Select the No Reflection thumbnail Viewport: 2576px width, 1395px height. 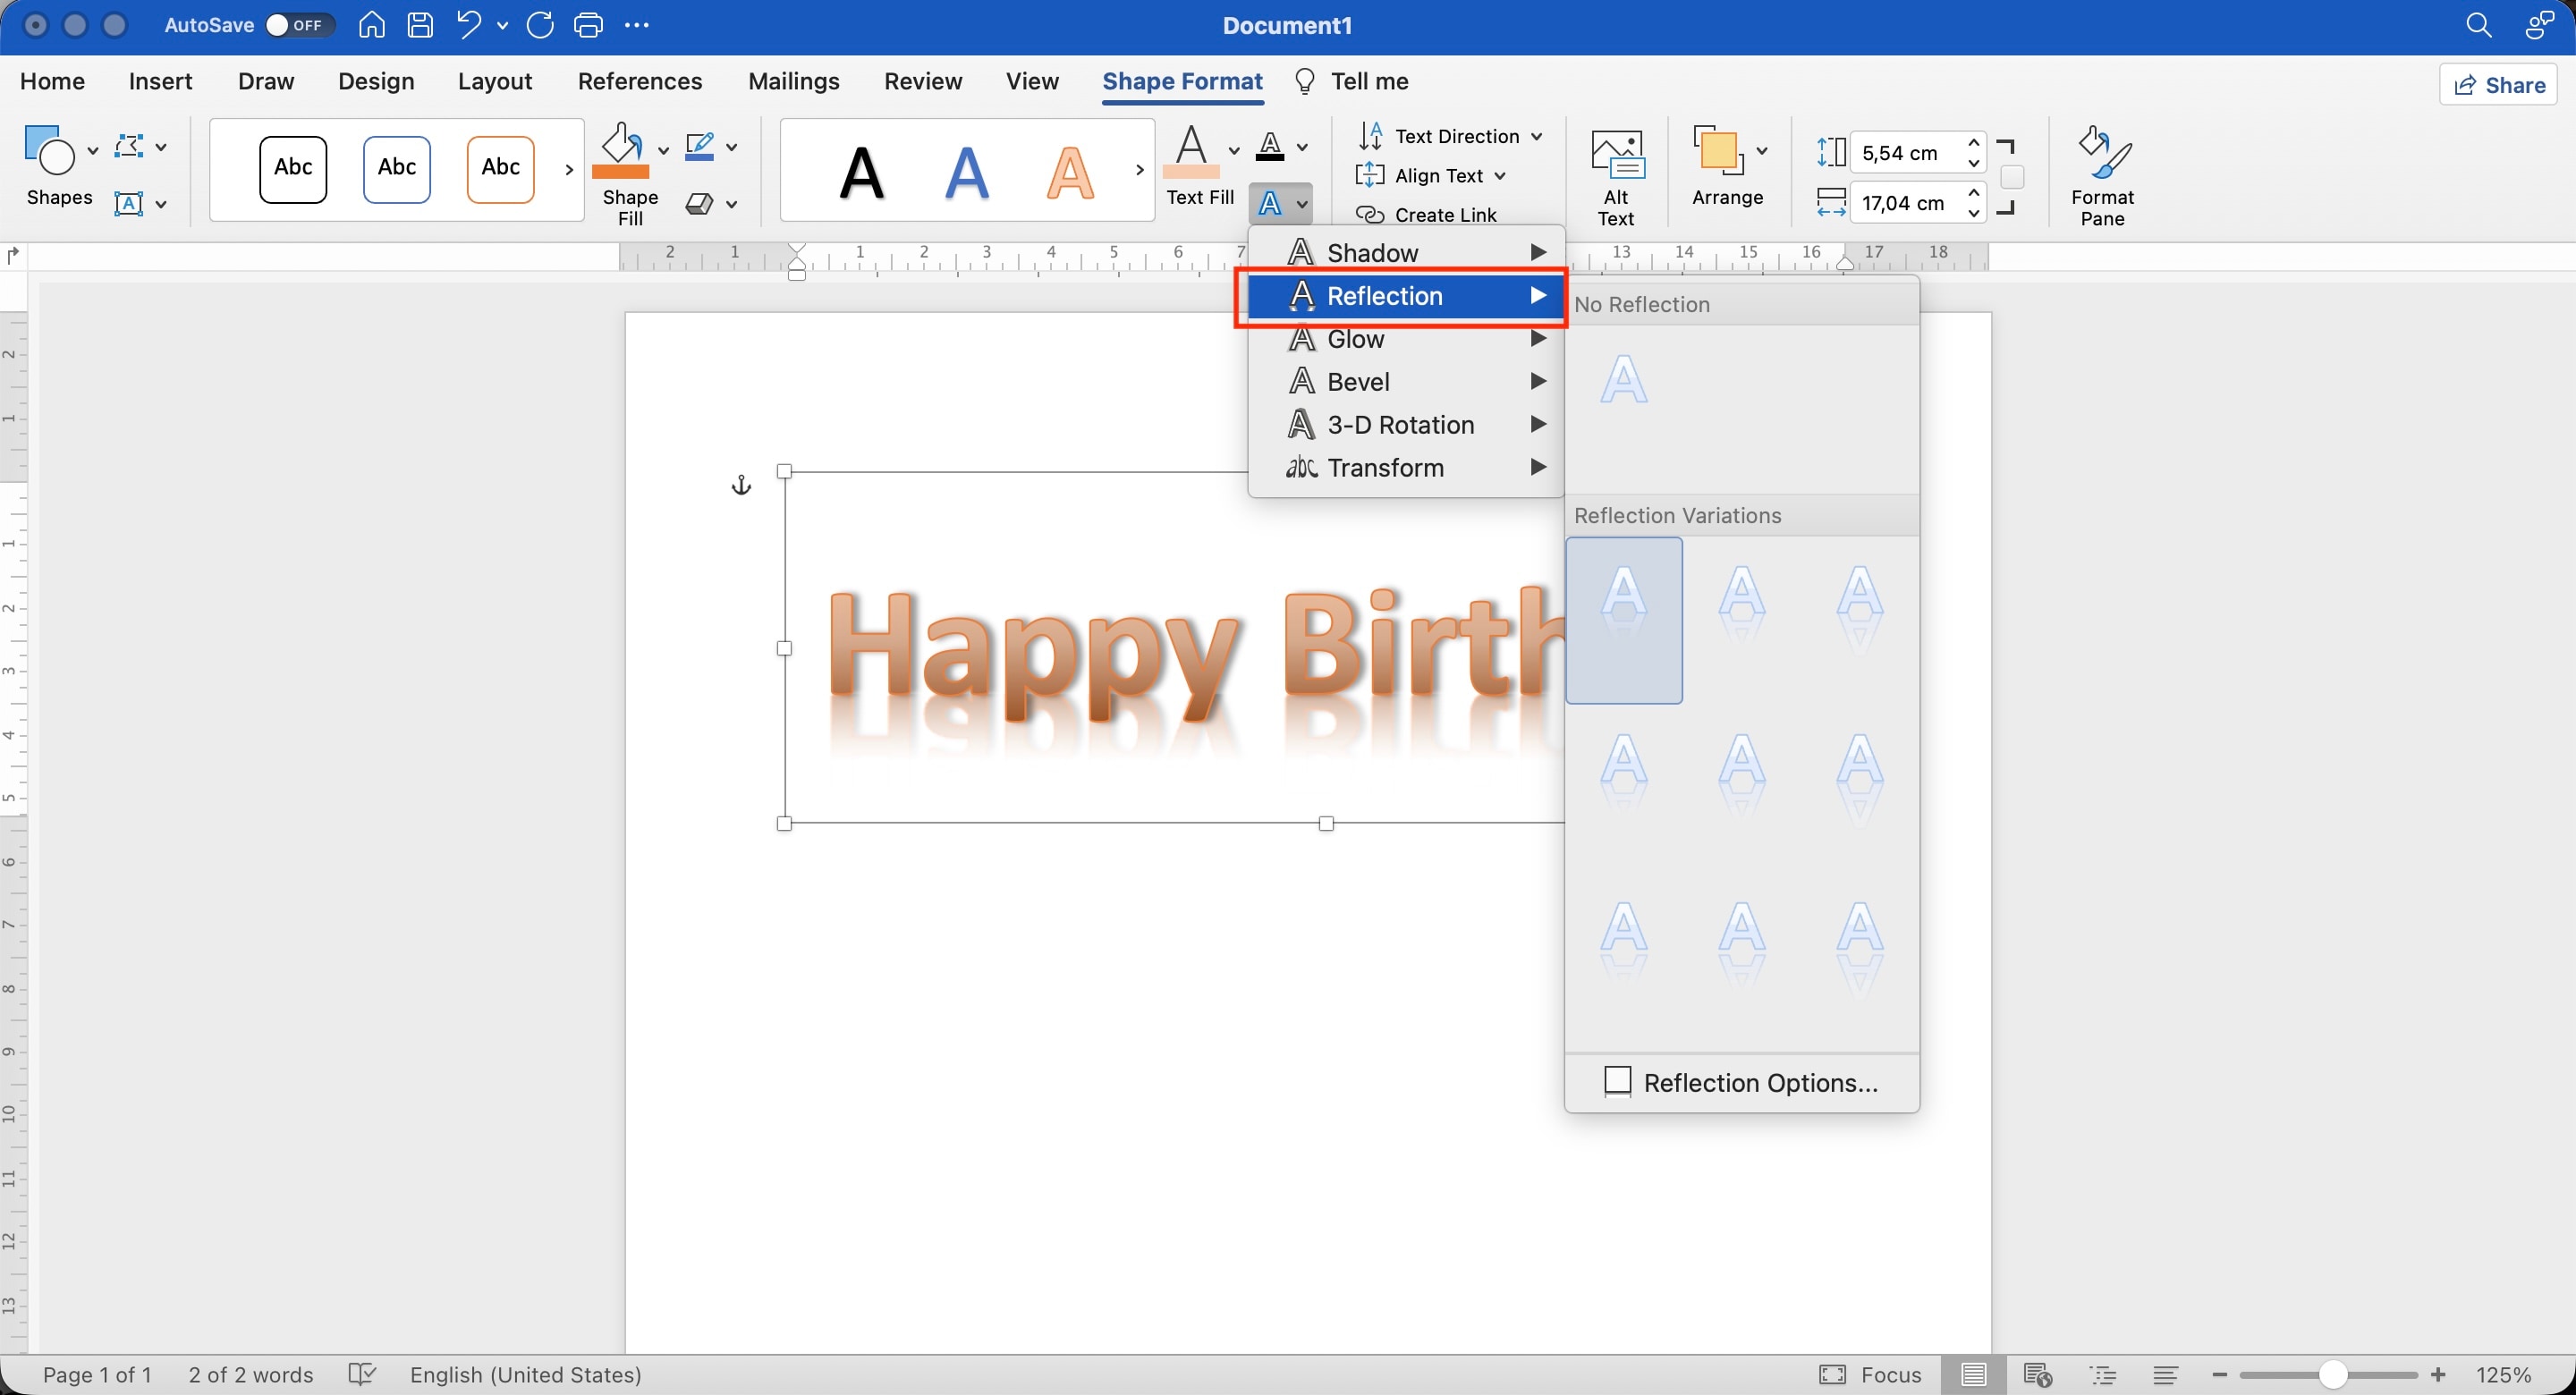[1624, 380]
